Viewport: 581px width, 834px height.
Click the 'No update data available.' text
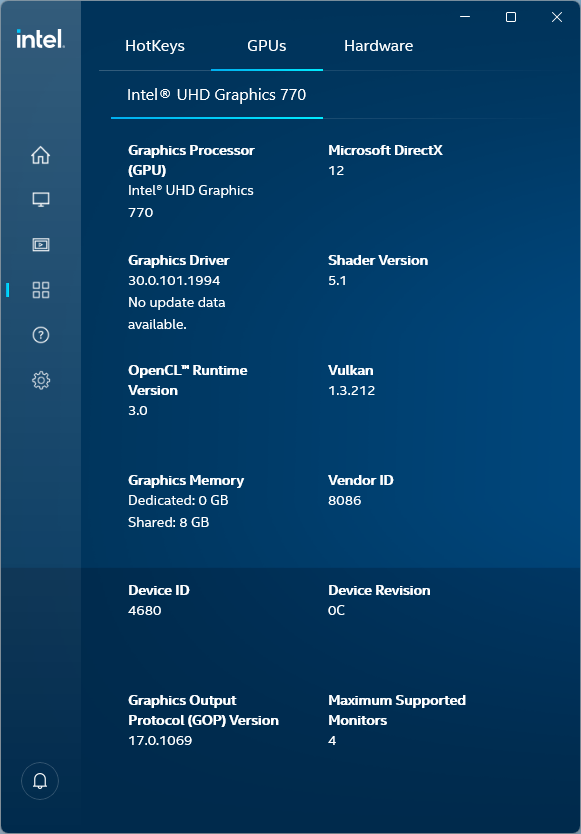coord(177,313)
